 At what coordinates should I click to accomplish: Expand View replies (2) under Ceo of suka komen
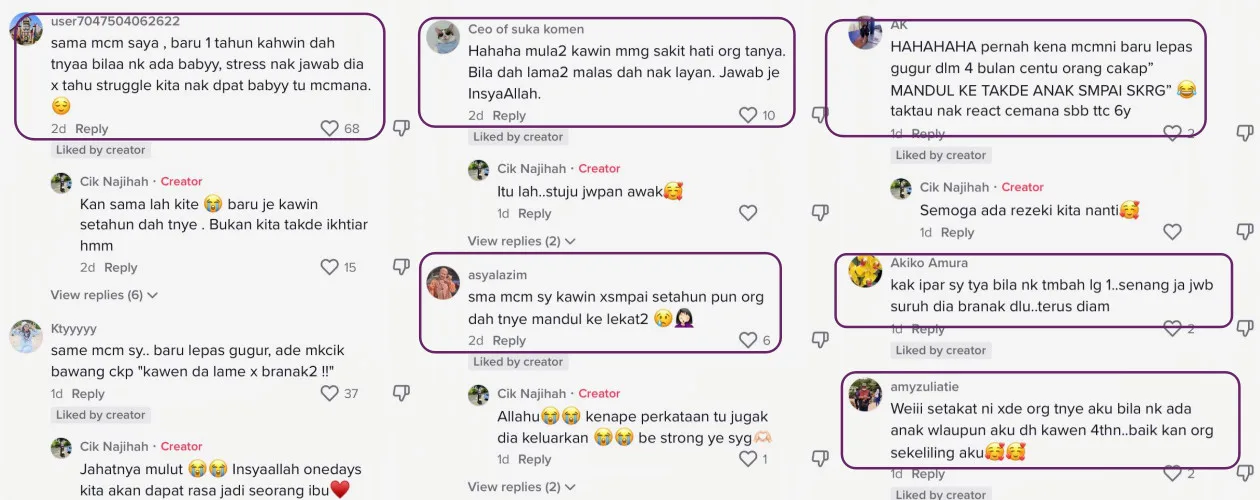[522, 241]
